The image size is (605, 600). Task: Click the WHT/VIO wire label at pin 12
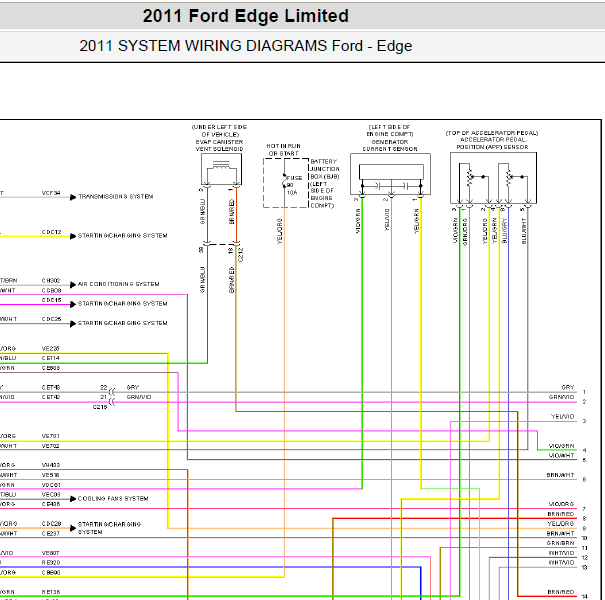(561, 553)
